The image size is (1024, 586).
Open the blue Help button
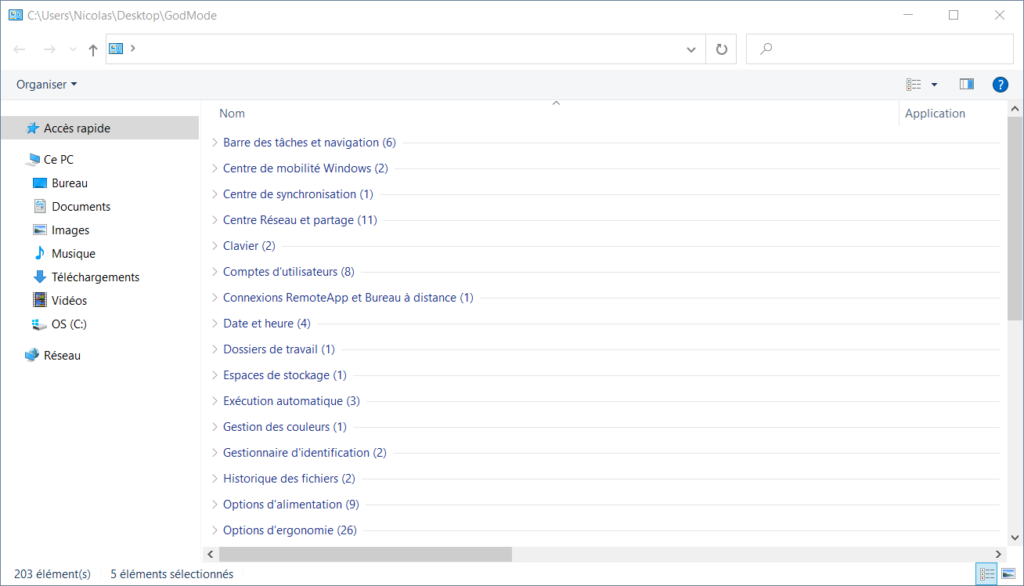[1000, 84]
